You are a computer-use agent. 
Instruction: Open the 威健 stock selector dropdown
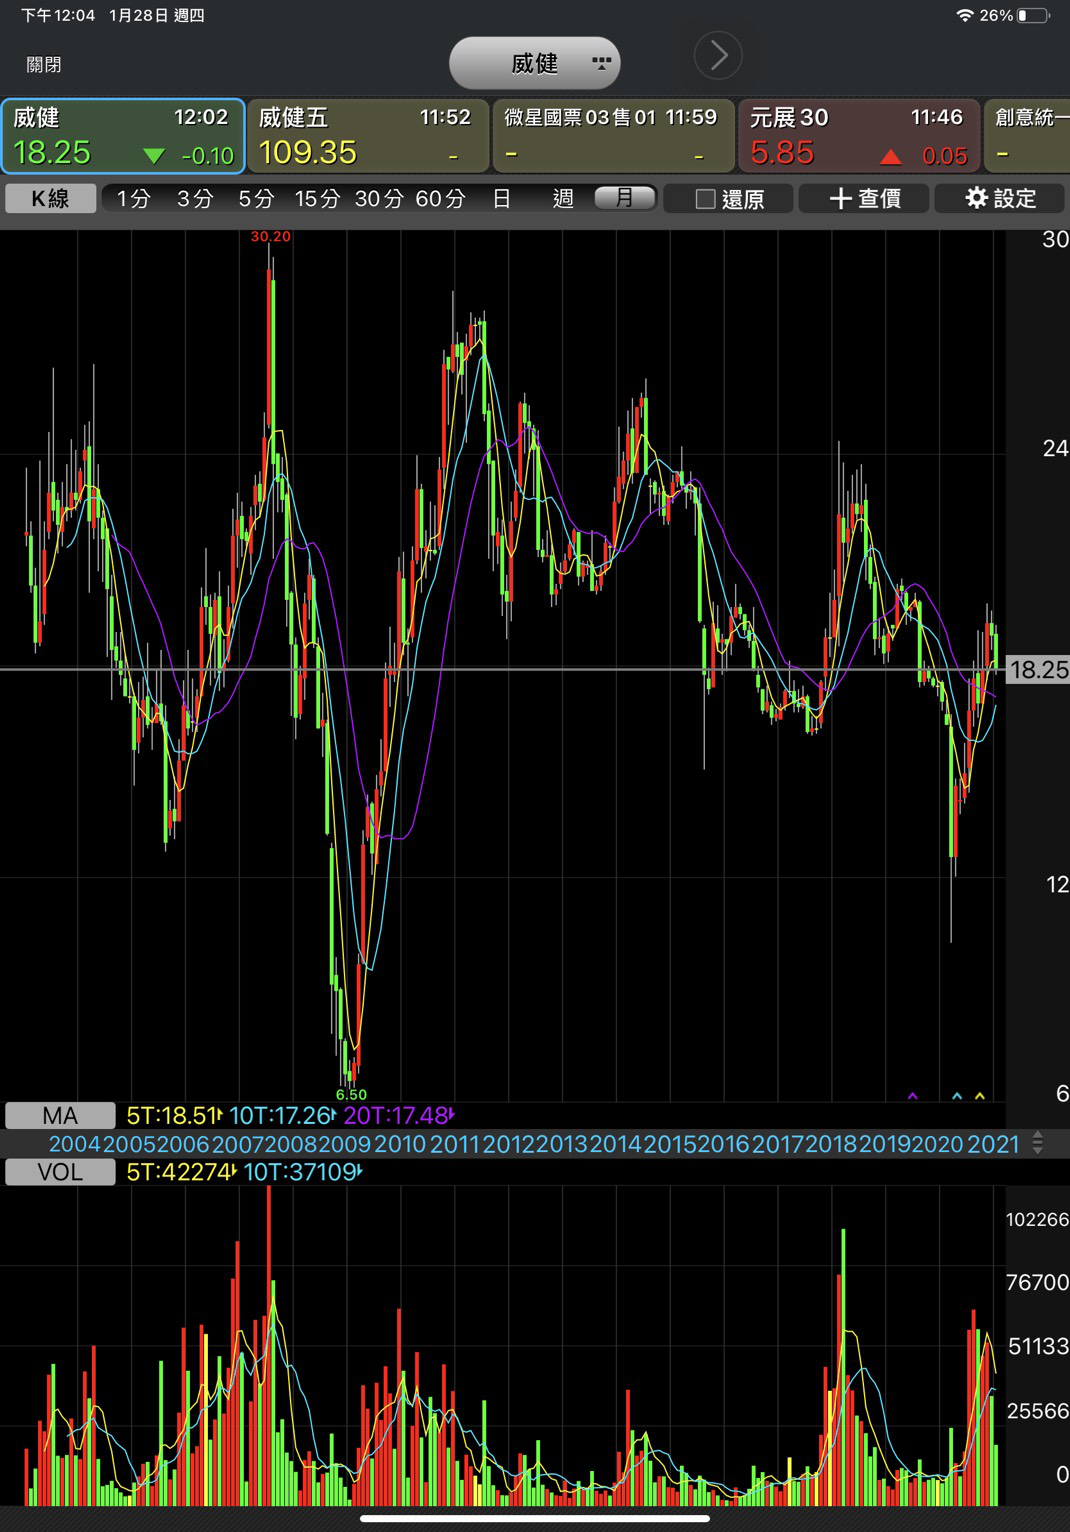click(x=535, y=64)
